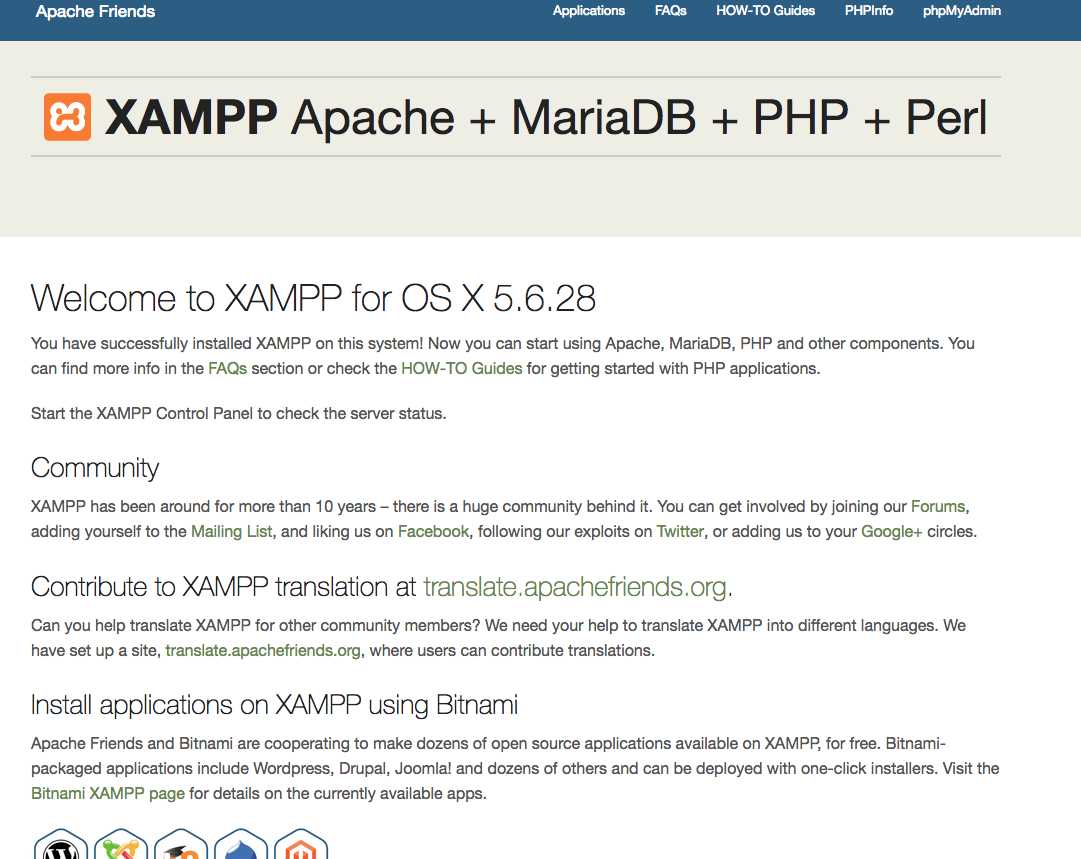Click 'Install applications on XAMPP using Bitnami' heading

(274, 705)
